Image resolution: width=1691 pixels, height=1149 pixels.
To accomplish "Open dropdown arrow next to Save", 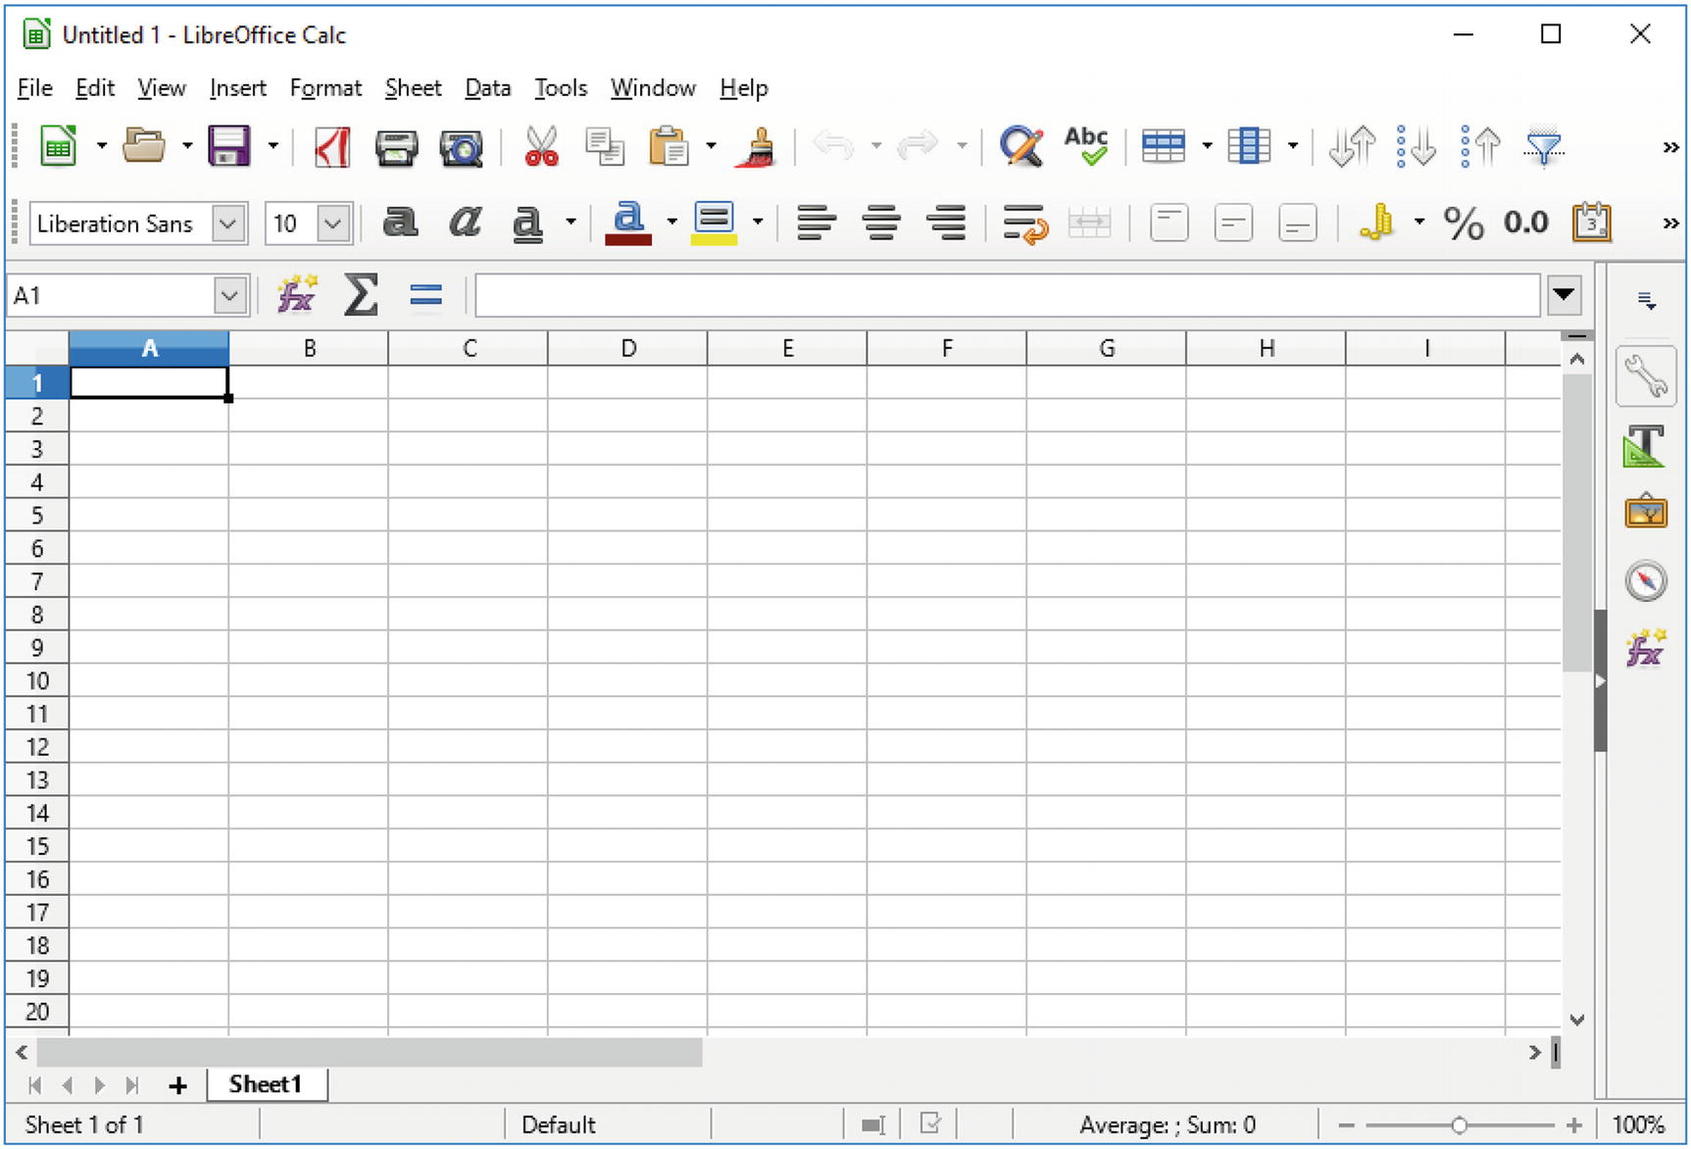I will (x=272, y=146).
